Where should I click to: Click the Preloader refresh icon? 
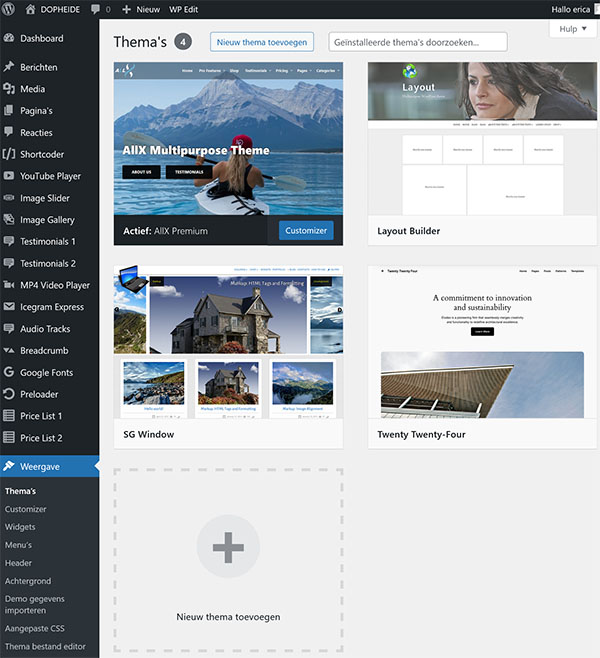(9, 394)
